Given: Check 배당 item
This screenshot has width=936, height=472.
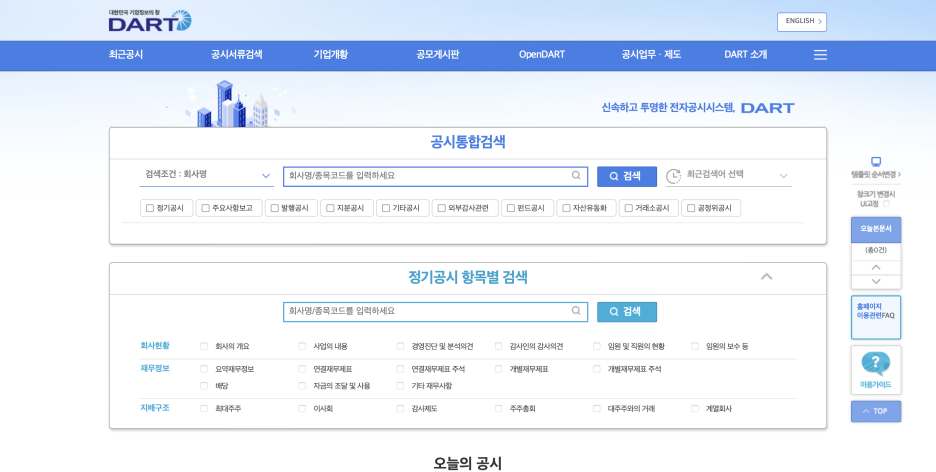Looking at the screenshot, I should pos(204,386).
